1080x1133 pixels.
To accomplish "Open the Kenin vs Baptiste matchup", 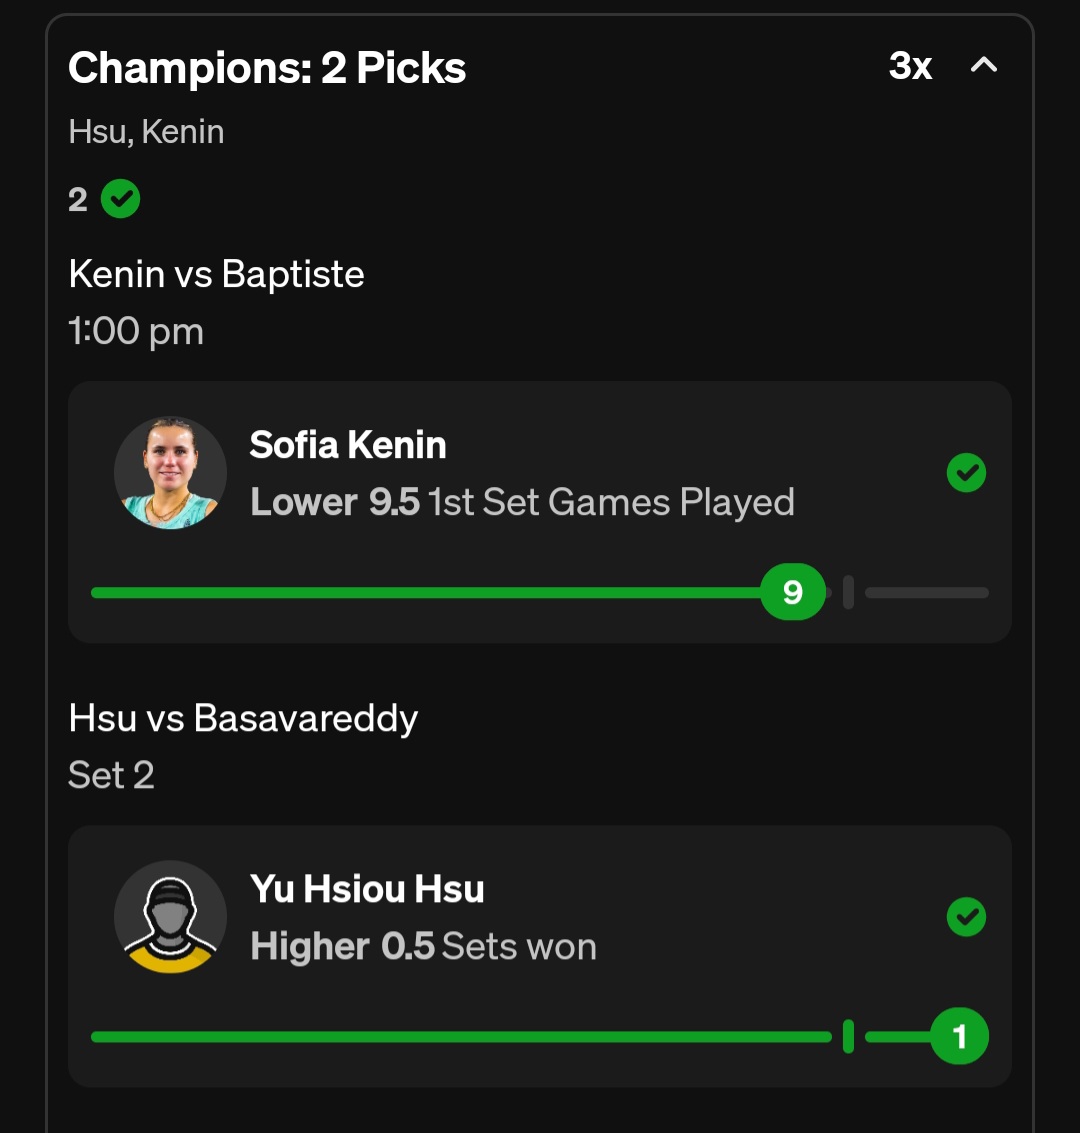I will pos(216,274).
